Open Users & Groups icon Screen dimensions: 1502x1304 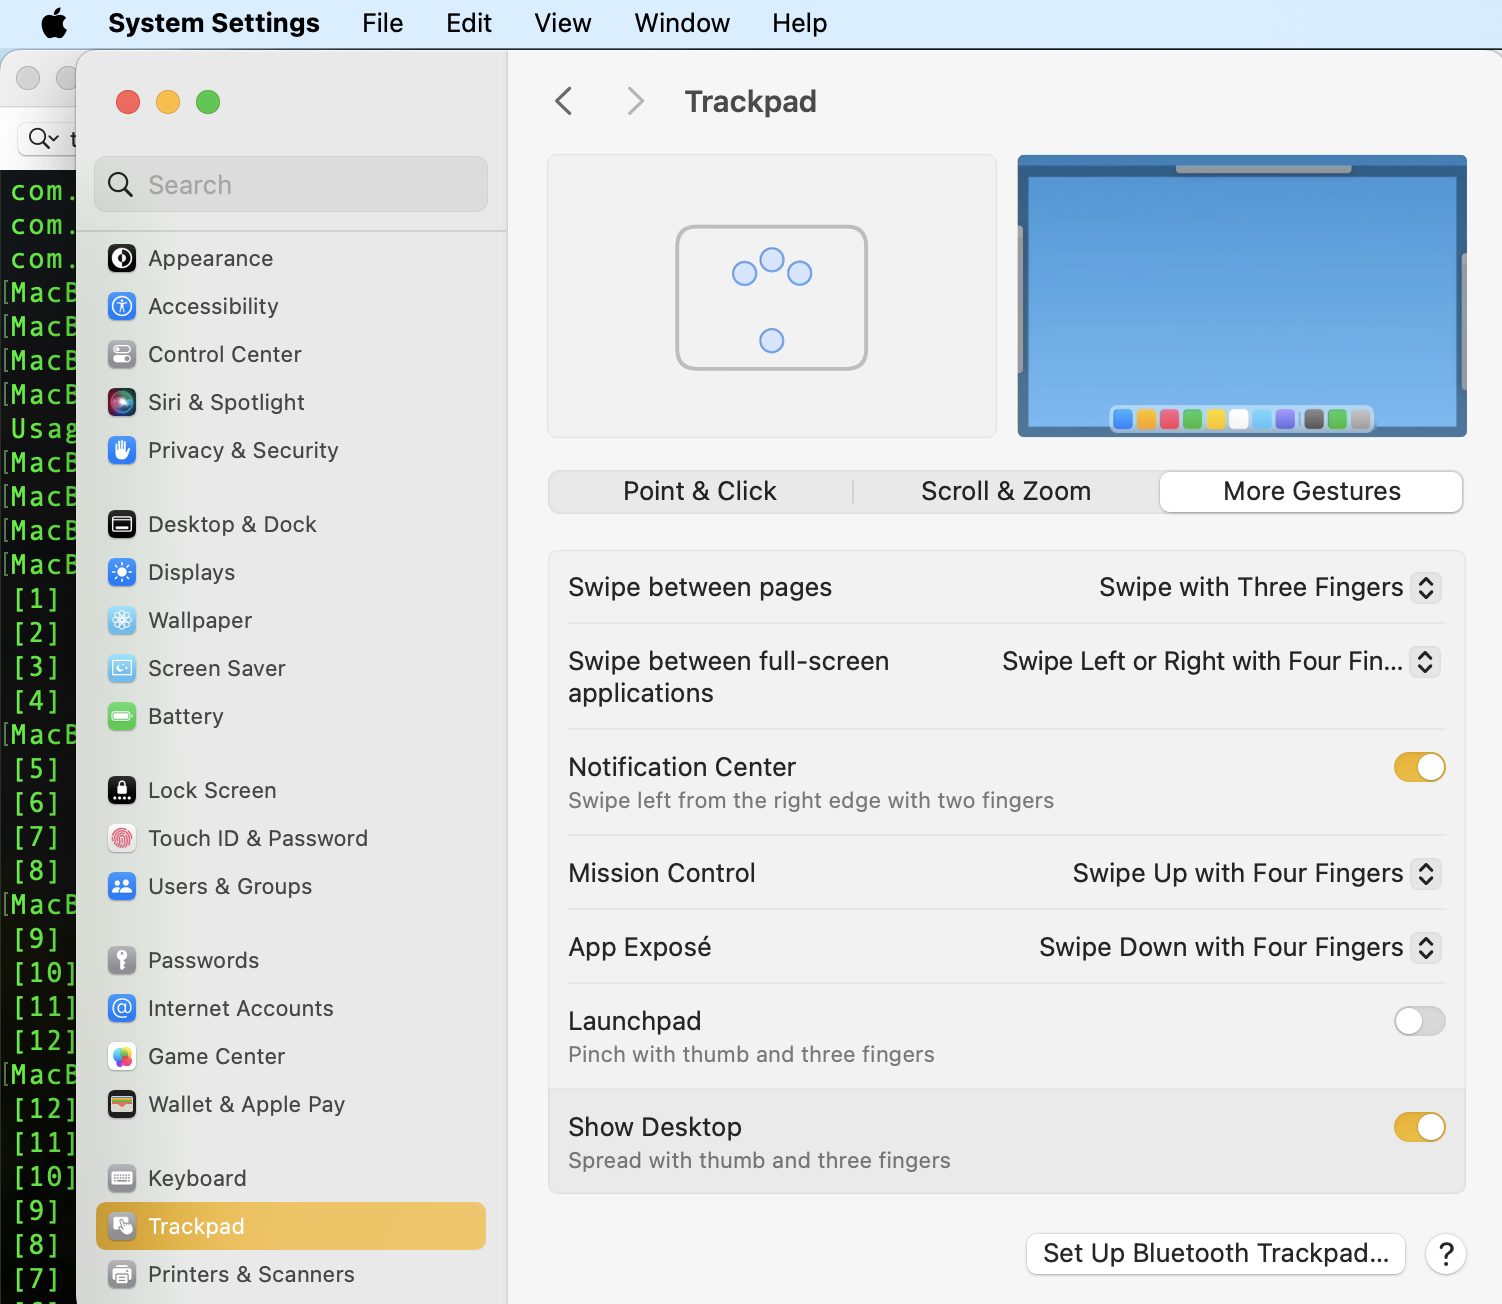122,886
